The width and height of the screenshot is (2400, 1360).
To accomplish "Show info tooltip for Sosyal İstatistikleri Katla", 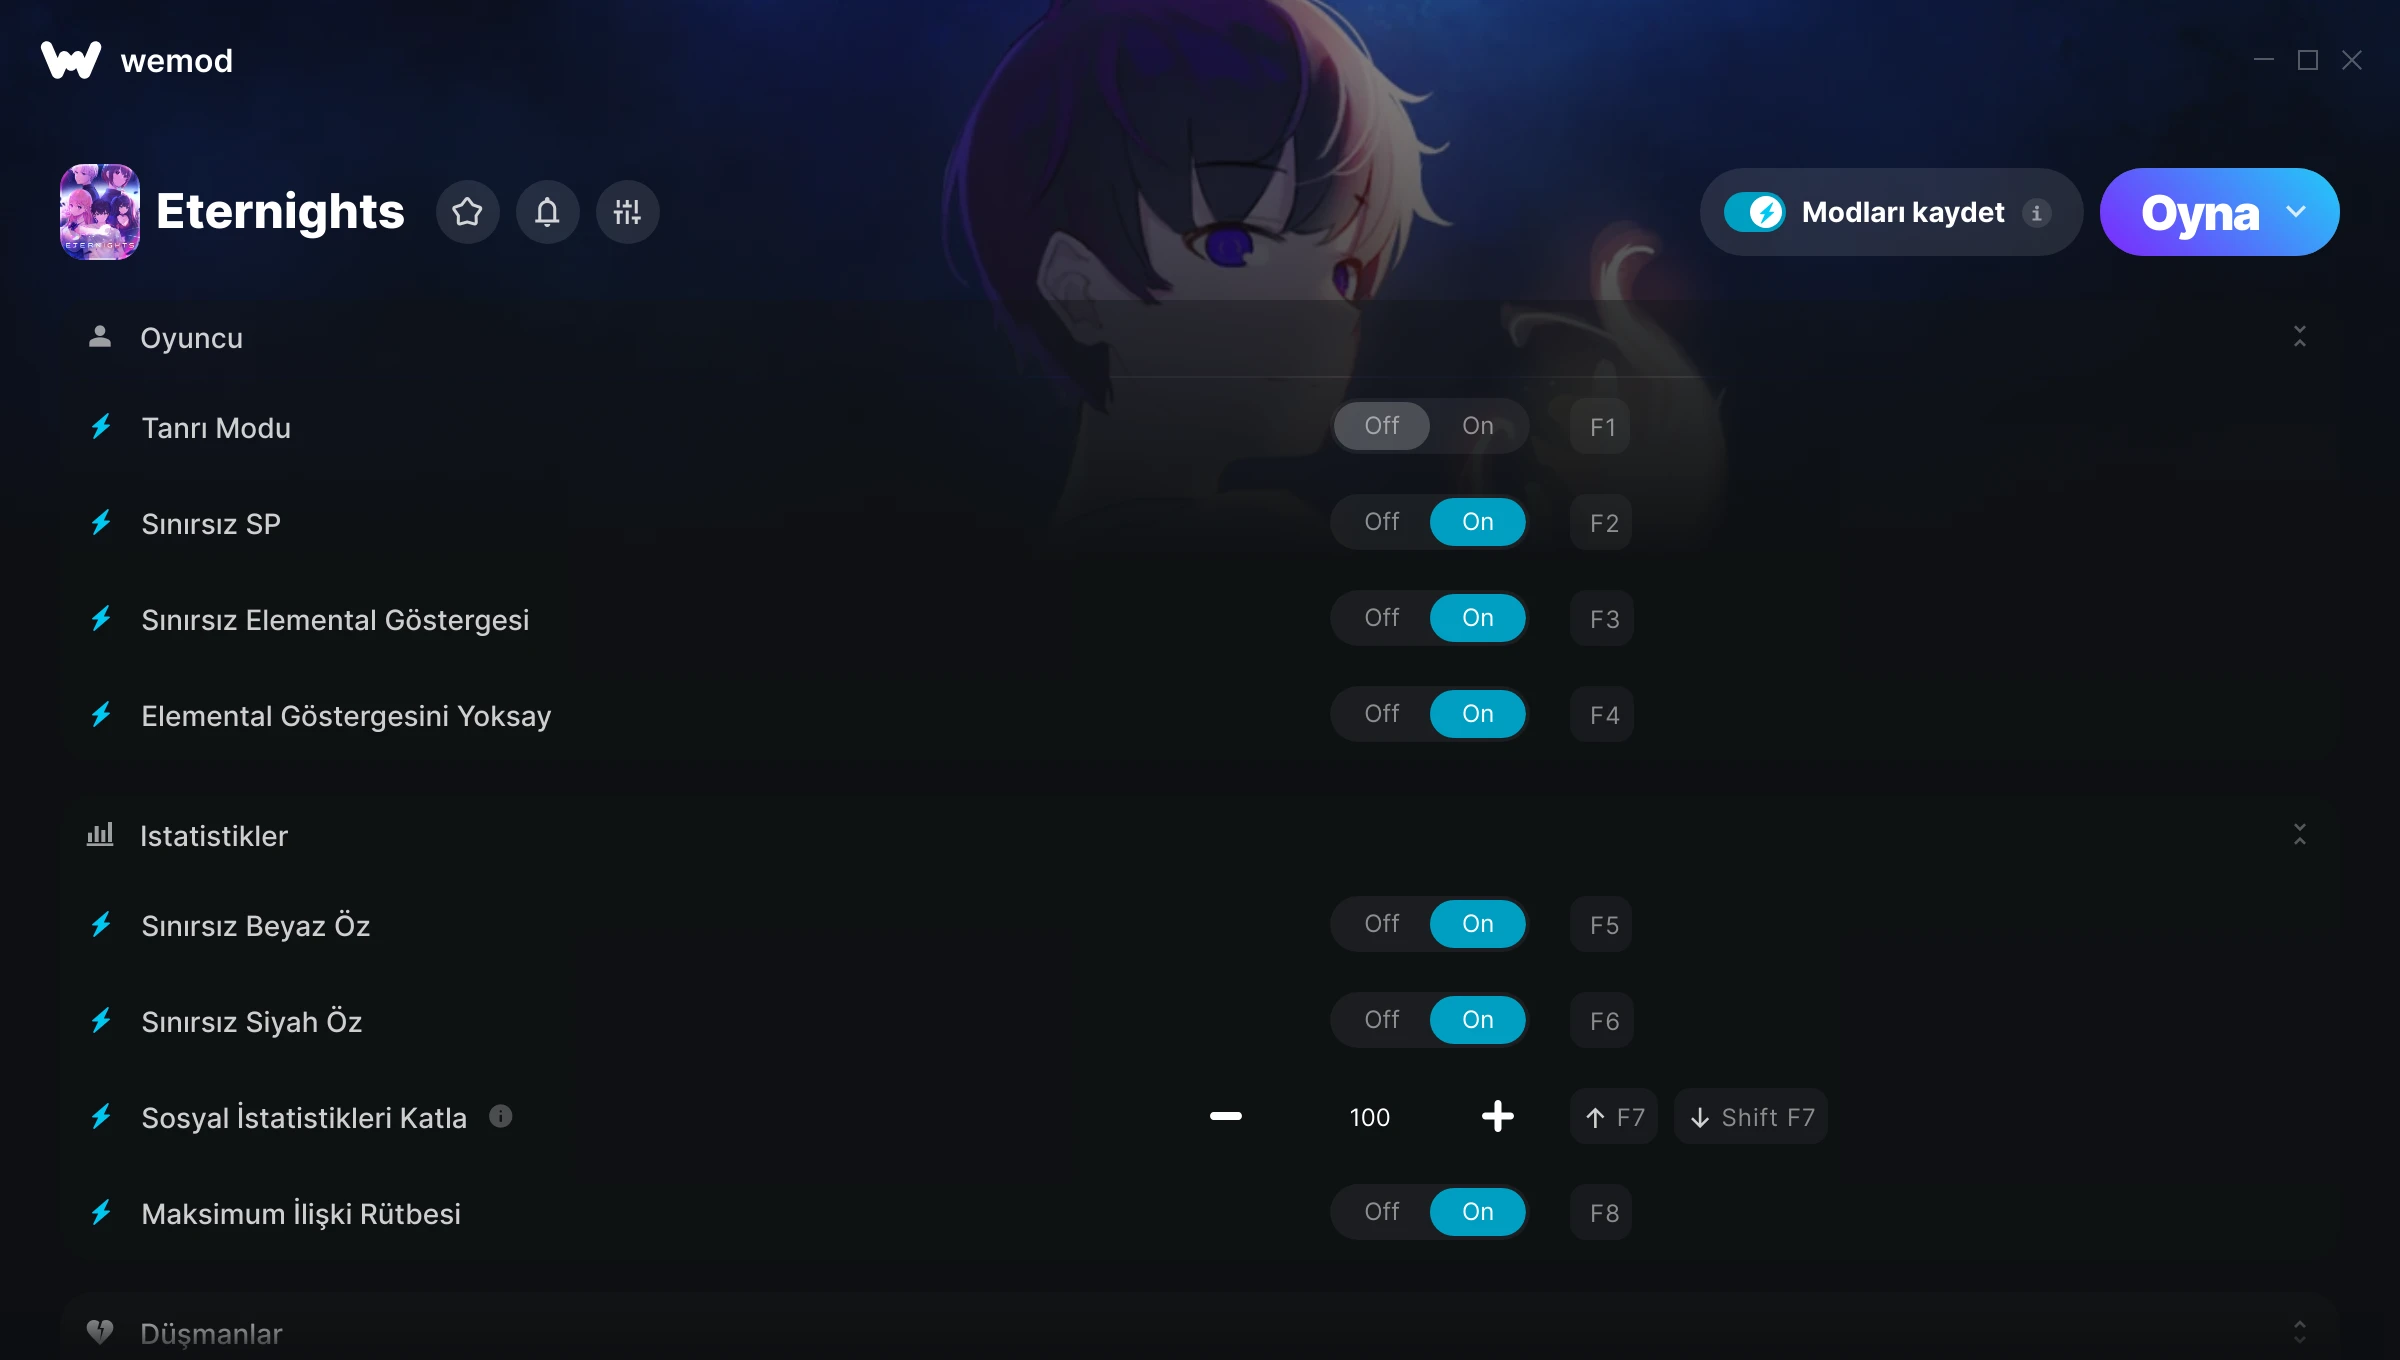I will 501,1116.
